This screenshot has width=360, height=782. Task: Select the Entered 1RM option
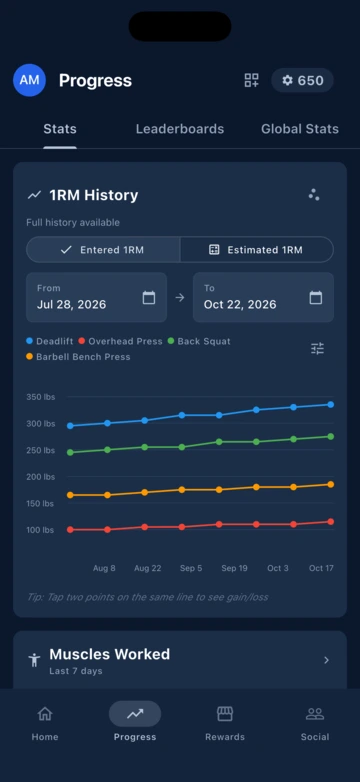coord(103,250)
